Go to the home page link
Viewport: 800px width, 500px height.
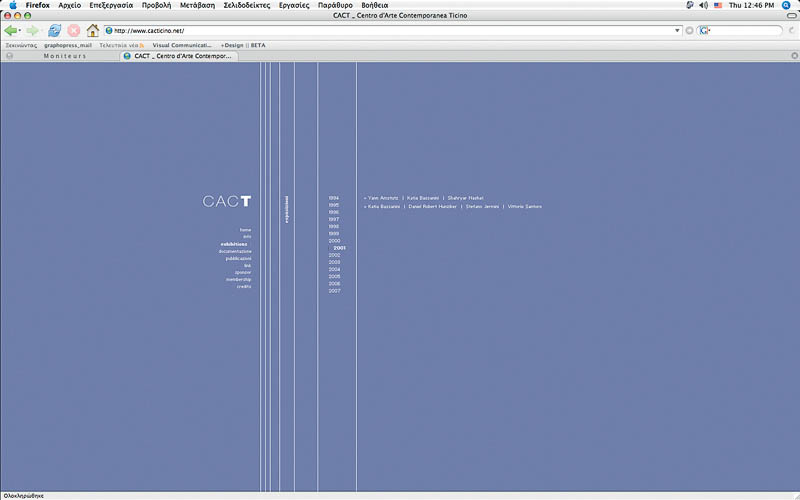[x=245, y=230]
